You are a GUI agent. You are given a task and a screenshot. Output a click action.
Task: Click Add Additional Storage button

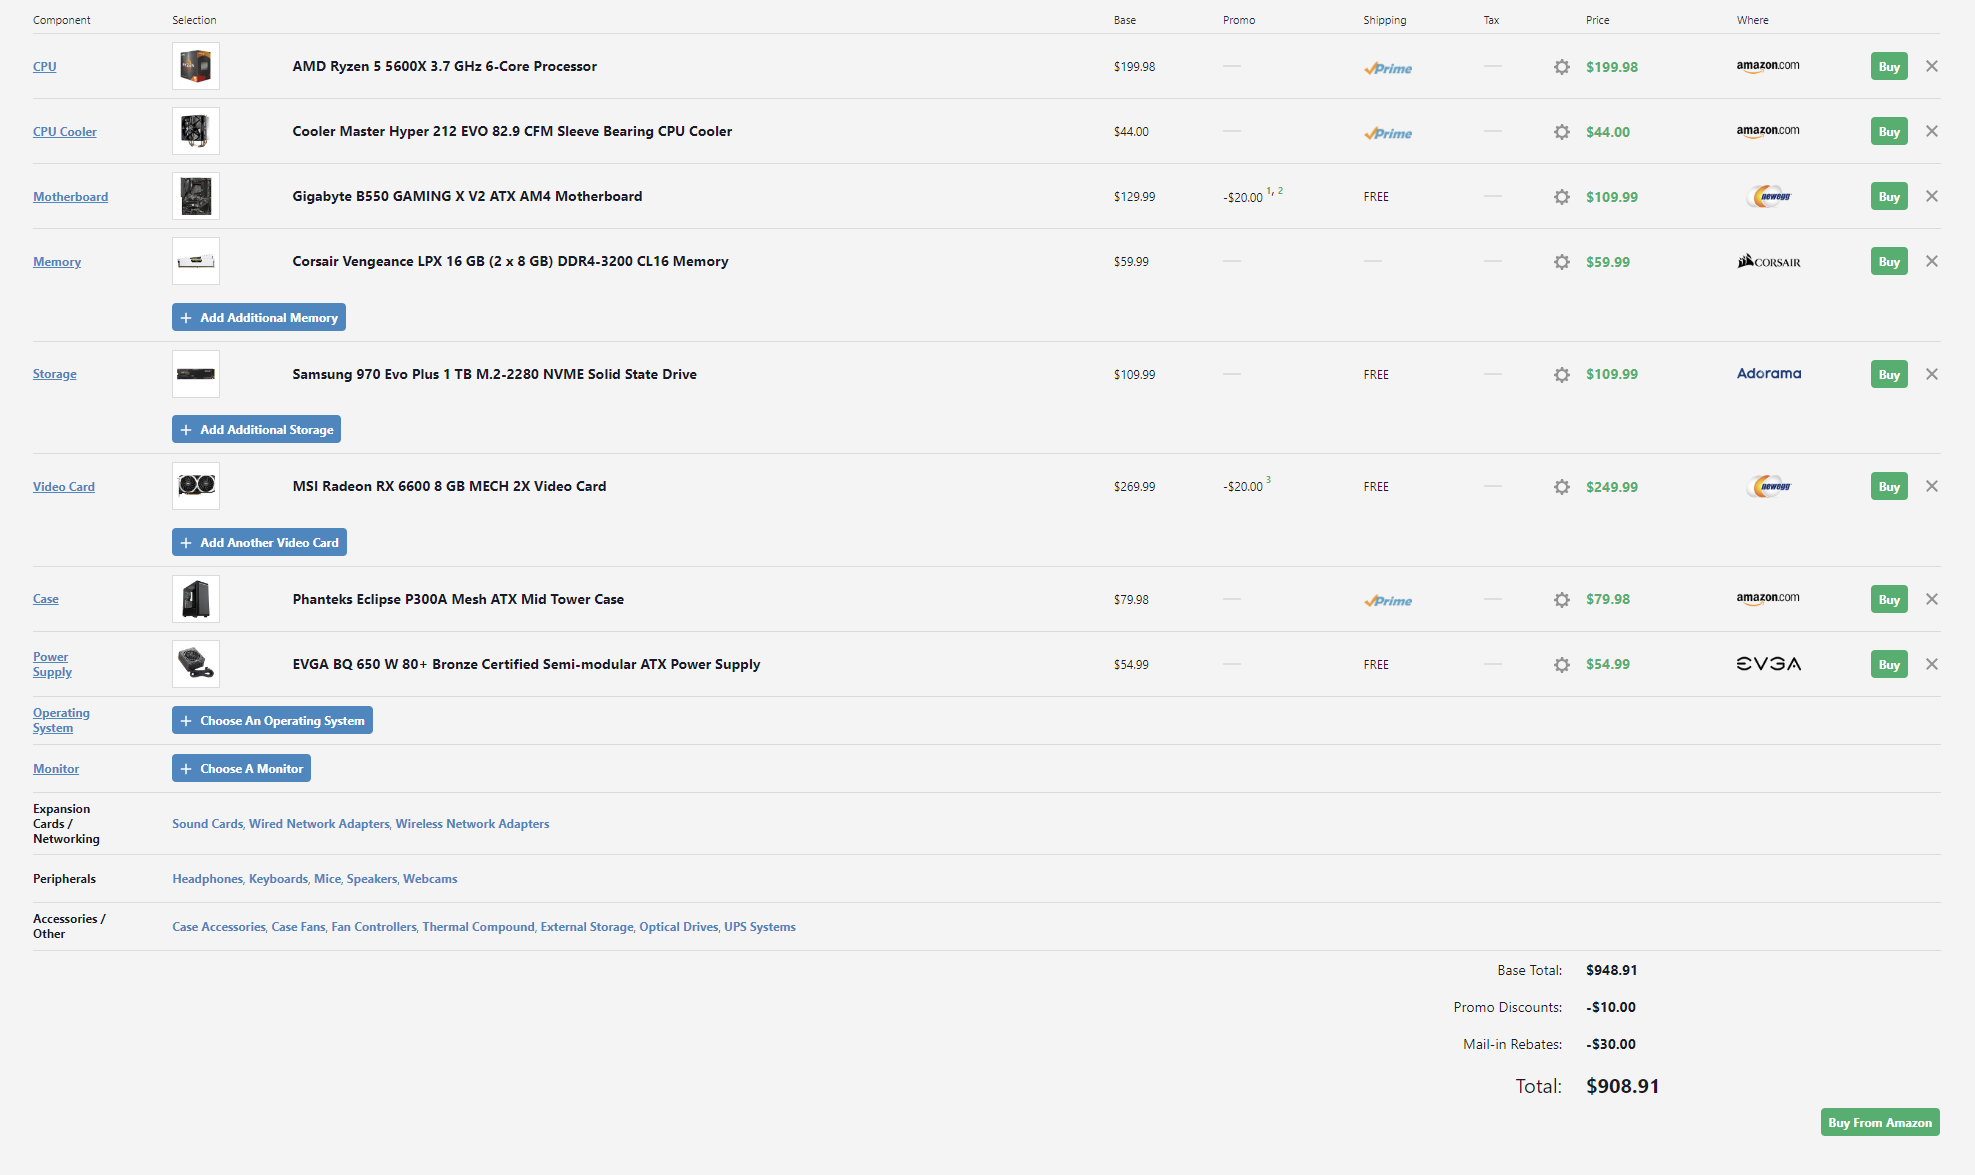point(256,429)
